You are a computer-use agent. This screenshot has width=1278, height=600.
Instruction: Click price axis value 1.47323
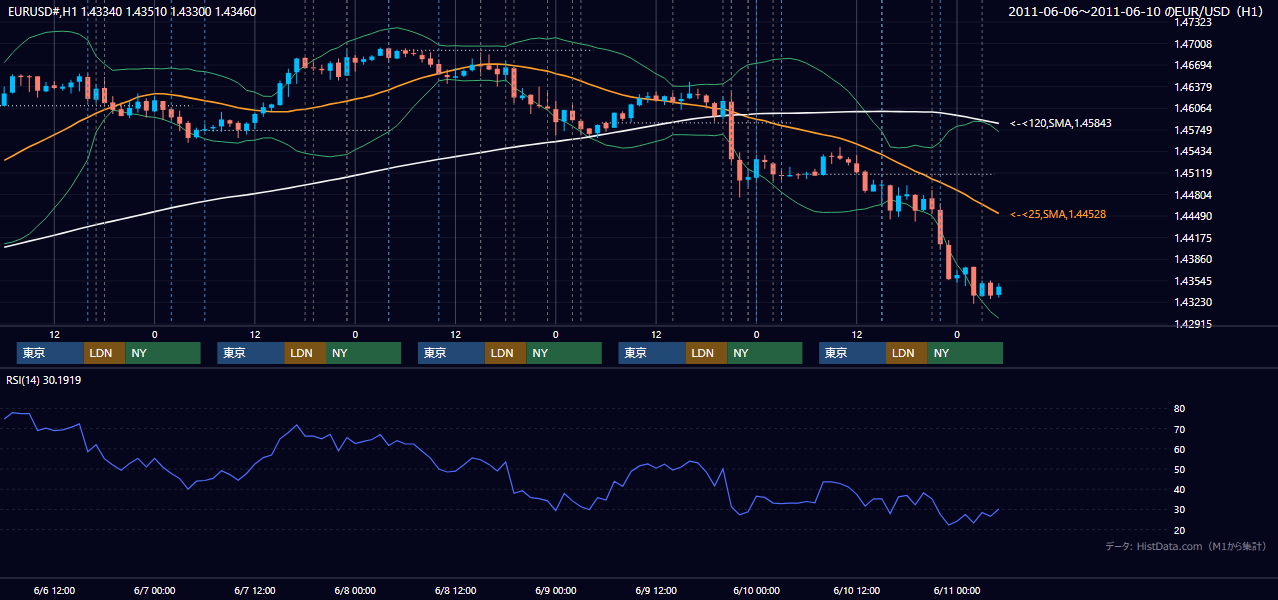(x=1193, y=22)
